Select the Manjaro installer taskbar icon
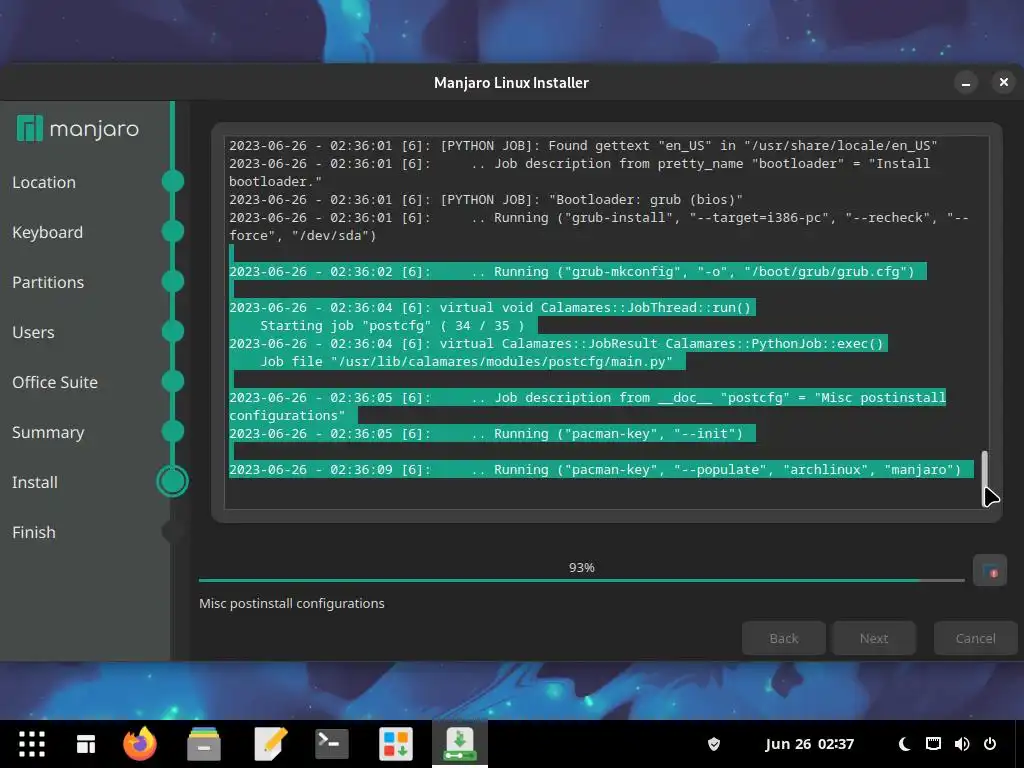The height and width of the screenshot is (768, 1024). pyautogui.click(x=460, y=744)
